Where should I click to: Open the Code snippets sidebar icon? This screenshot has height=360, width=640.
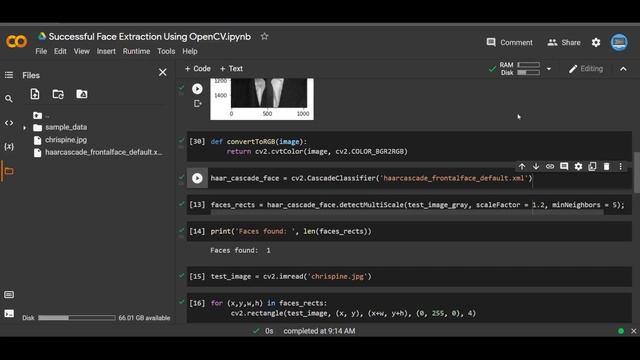9,122
